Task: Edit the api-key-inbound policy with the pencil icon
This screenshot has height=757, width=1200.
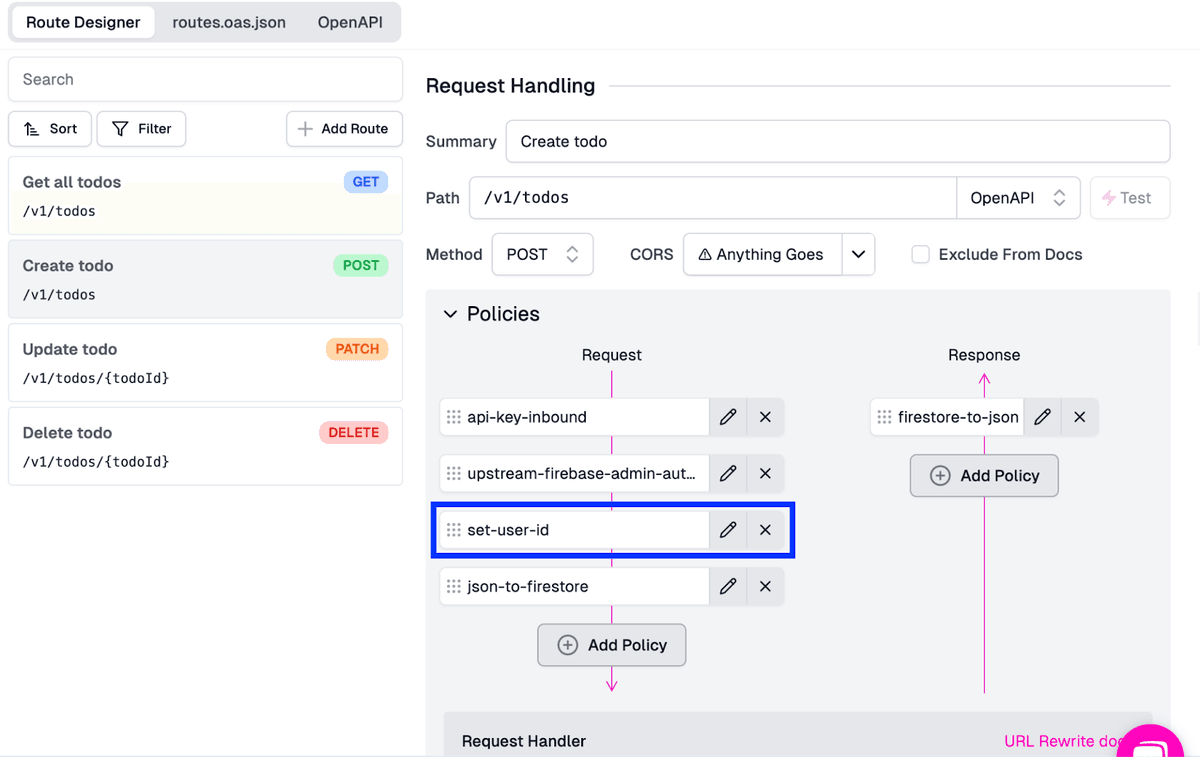Action: tap(727, 417)
